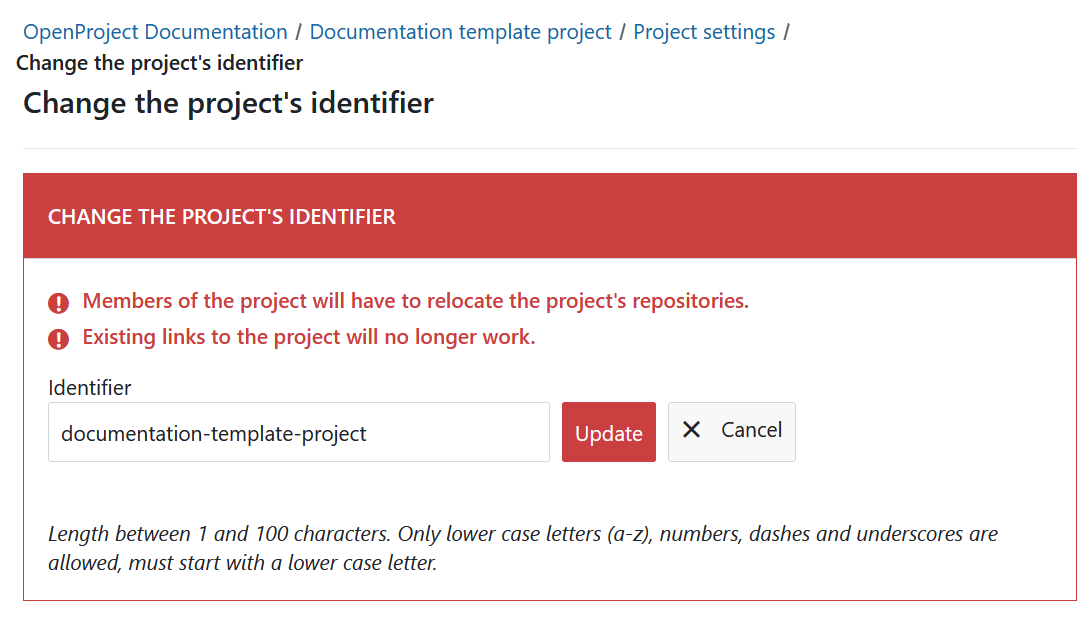The width and height of the screenshot is (1092, 624).
Task: Click the warning icon beside the broken links message
Action: [x=58, y=338]
